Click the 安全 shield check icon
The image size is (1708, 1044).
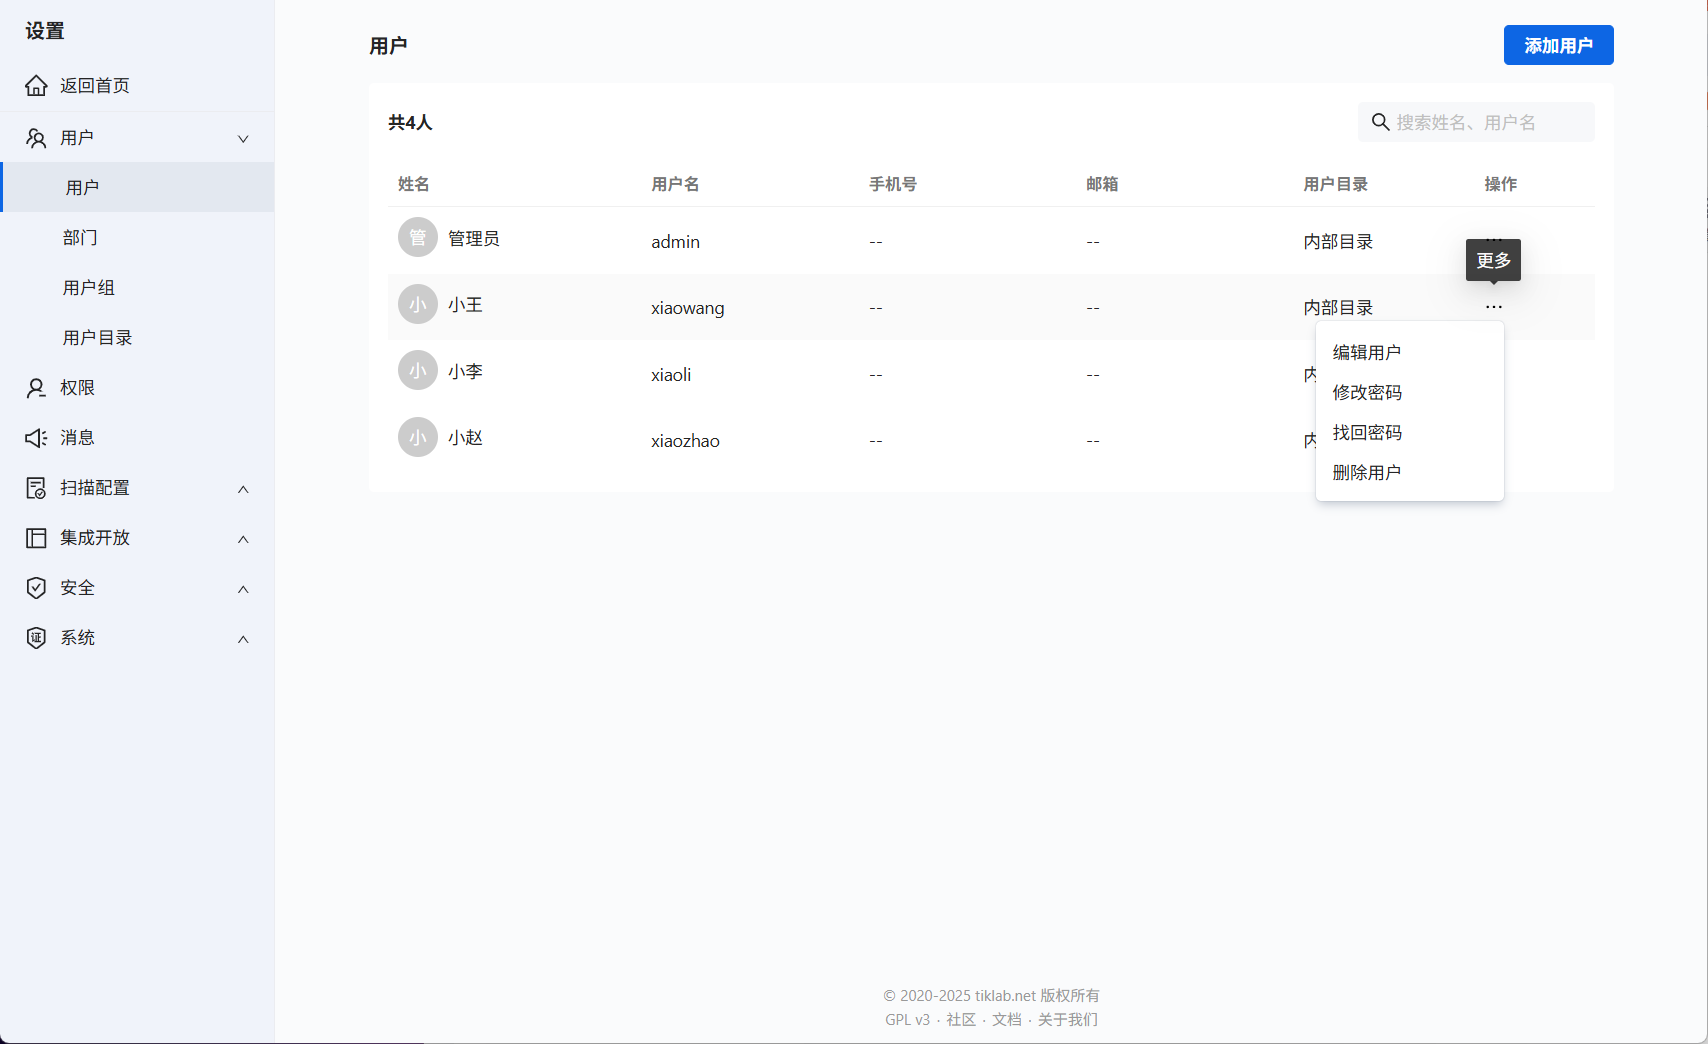pyautogui.click(x=36, y=588)
